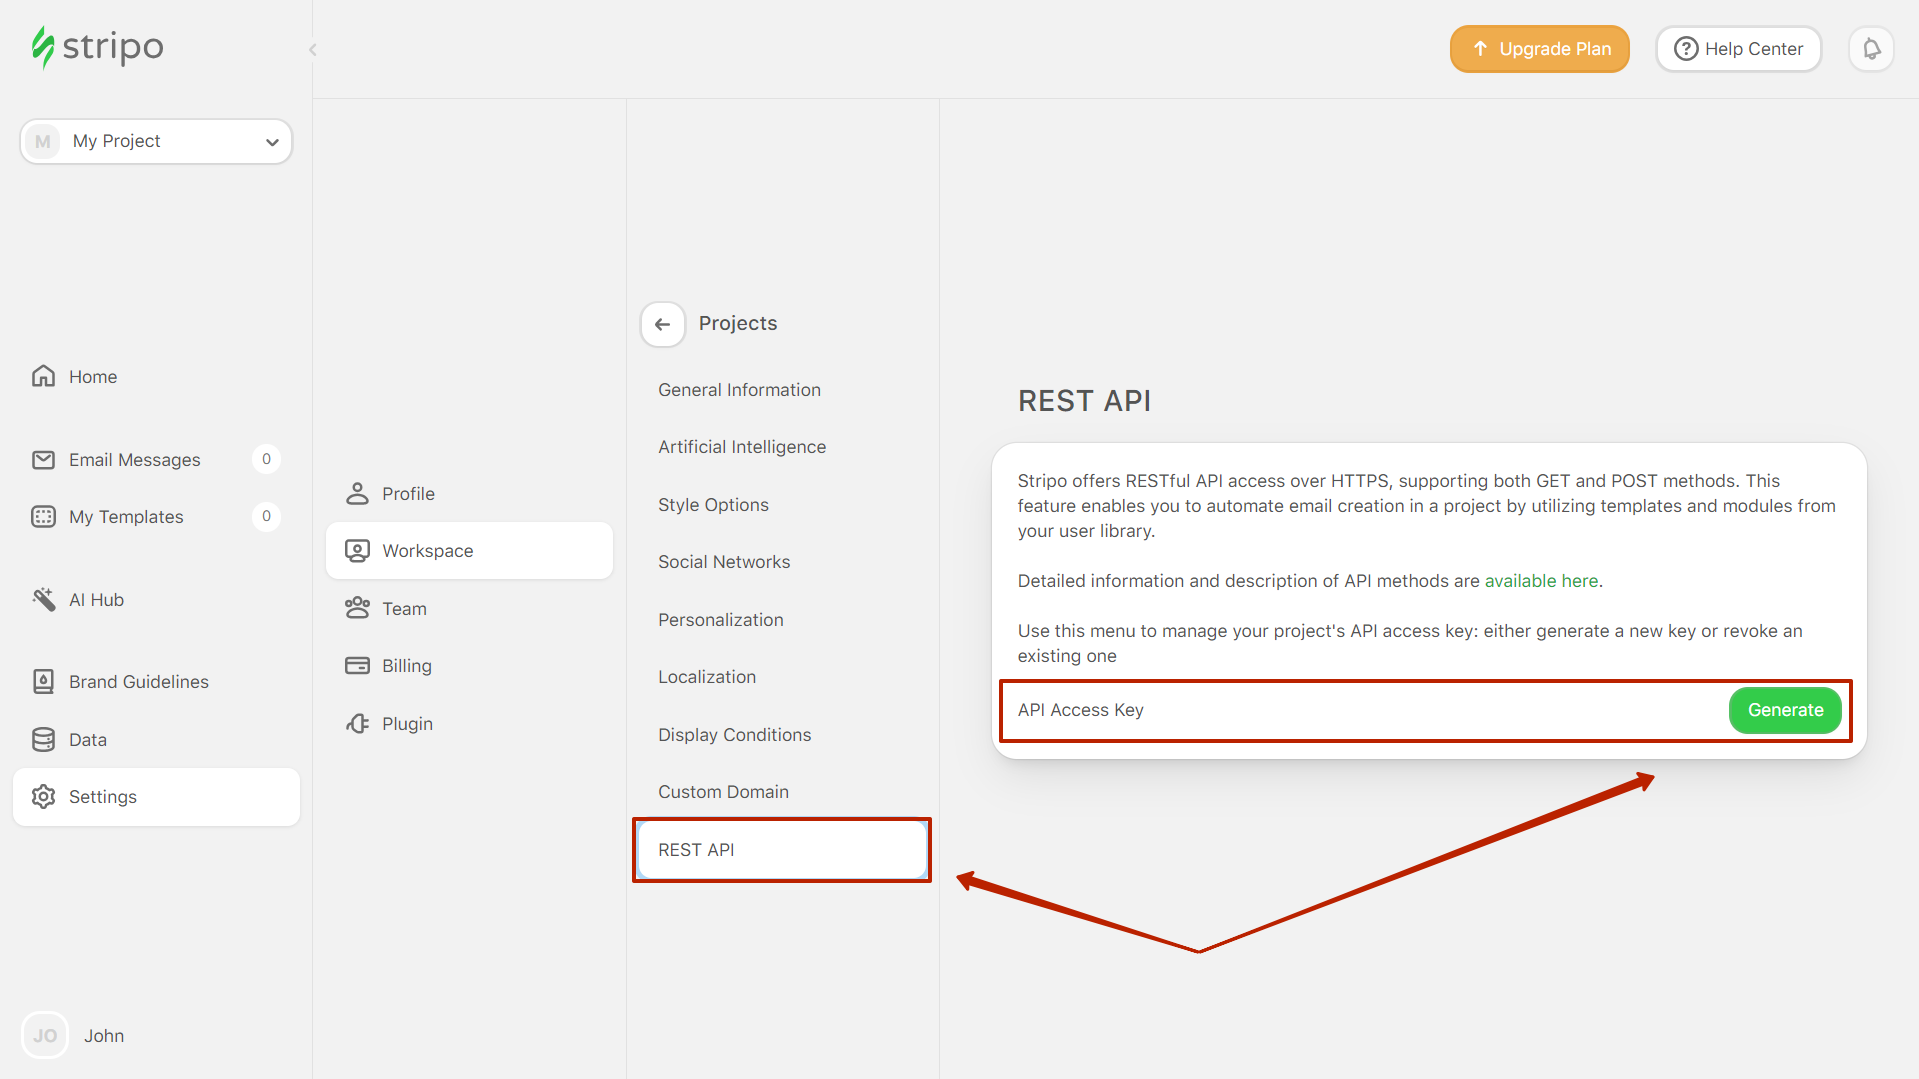Collapse the left sidebar chevron

(313, 49)
